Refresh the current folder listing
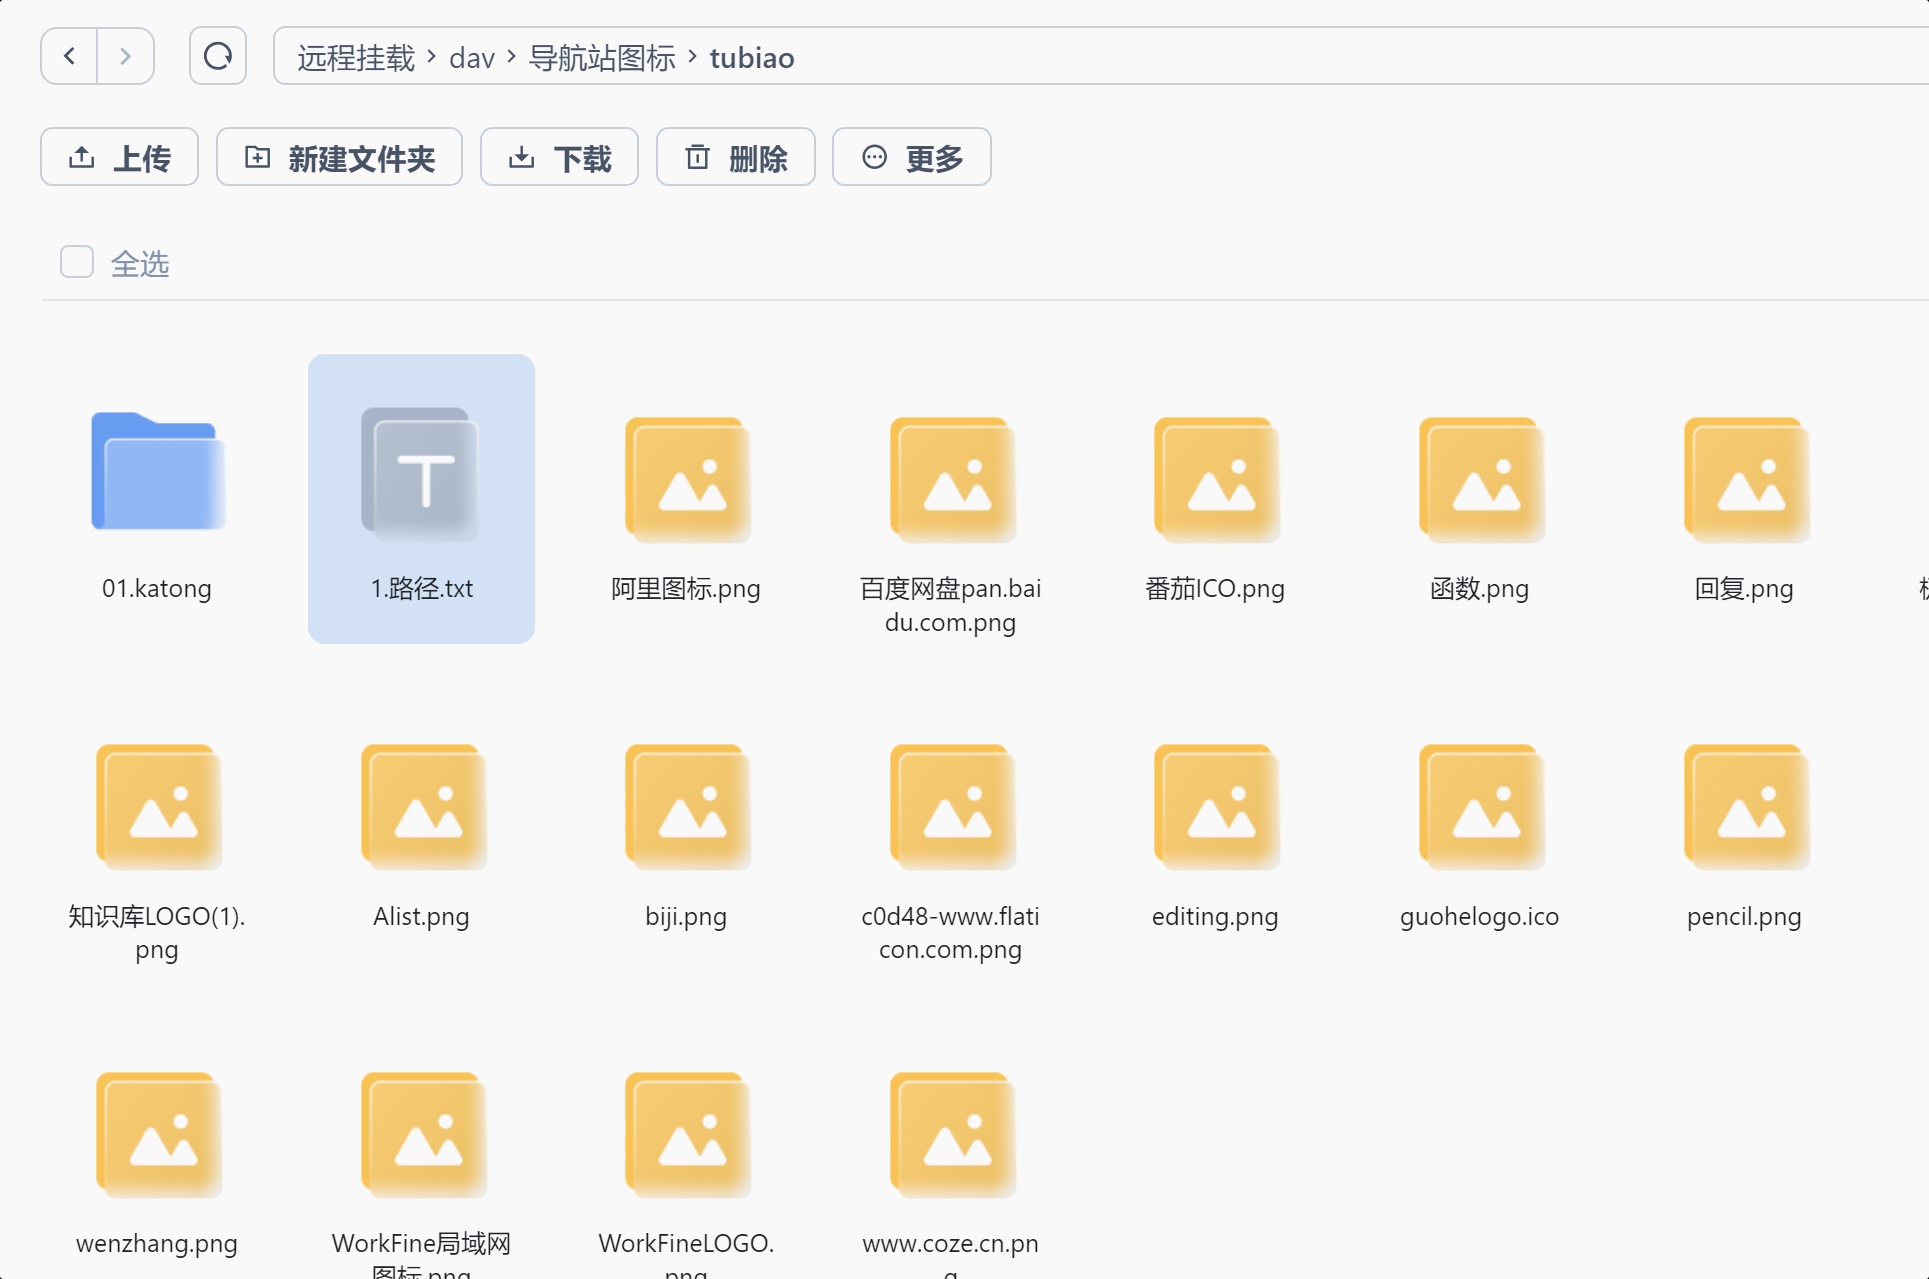This screenshot has width=1929, height=1279. [218, 56]
